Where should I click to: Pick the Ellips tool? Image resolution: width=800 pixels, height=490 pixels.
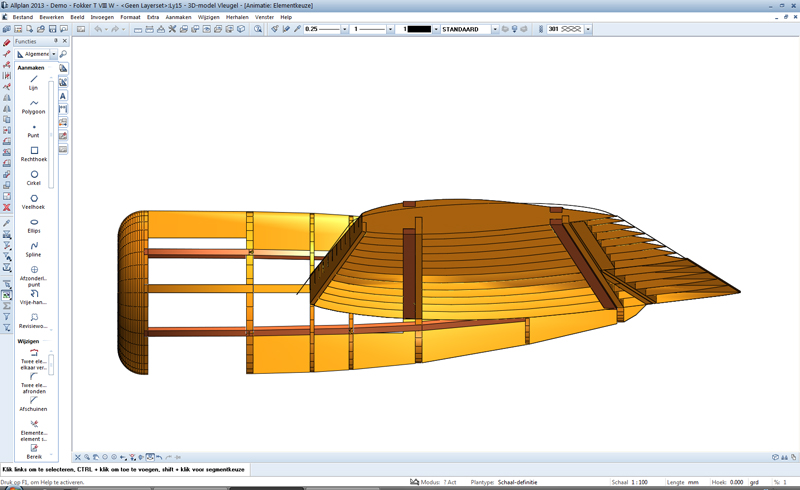click(34, 226)
